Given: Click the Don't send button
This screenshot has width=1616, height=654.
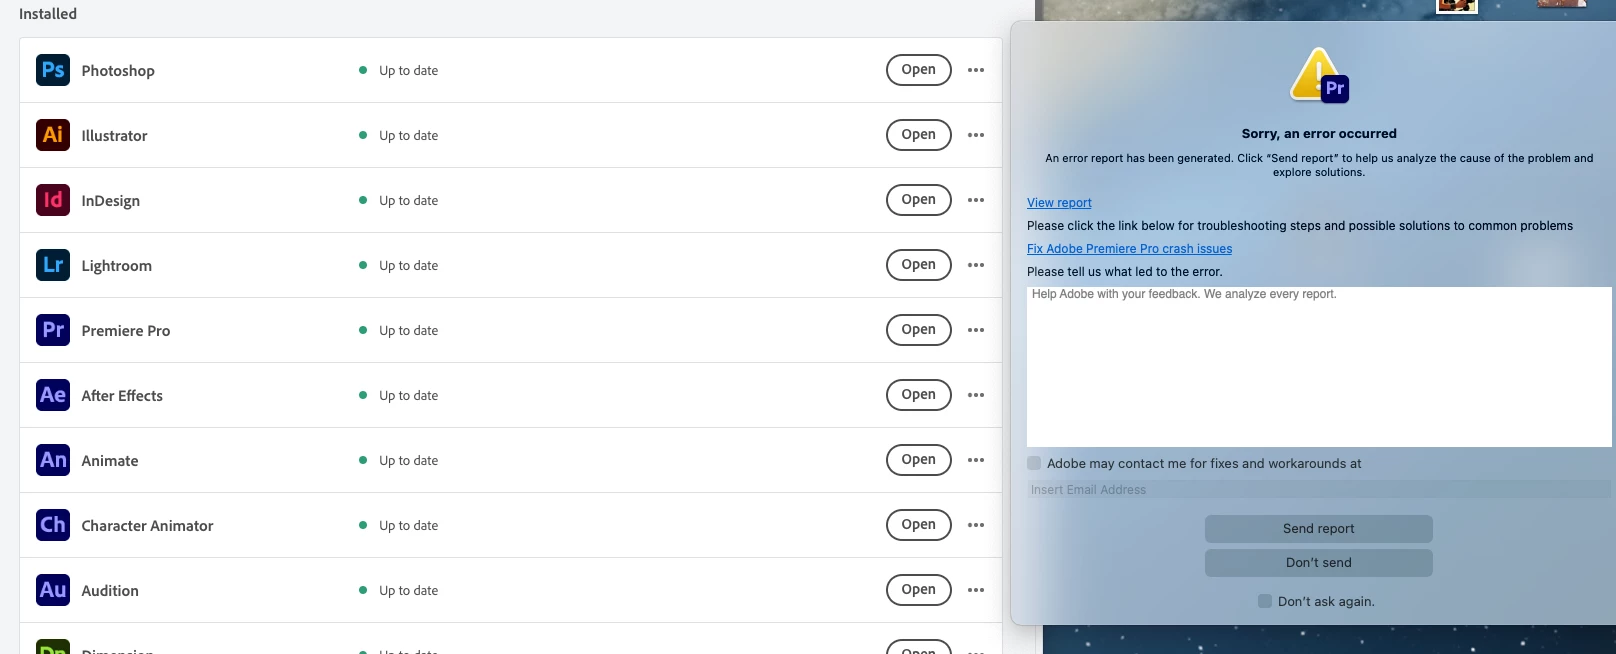Looking at the screenshot, I should point(1318,563).
